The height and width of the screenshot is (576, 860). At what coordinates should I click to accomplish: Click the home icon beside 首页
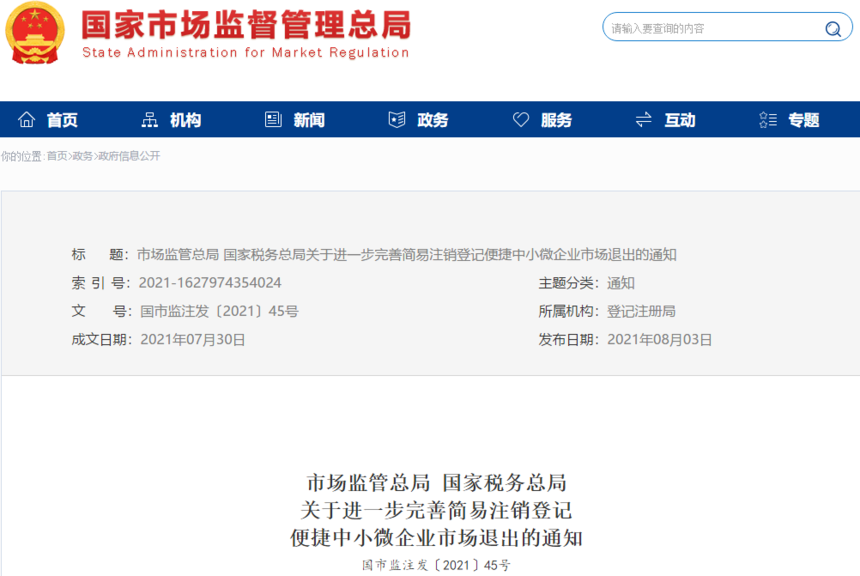(x=27, y=119)
